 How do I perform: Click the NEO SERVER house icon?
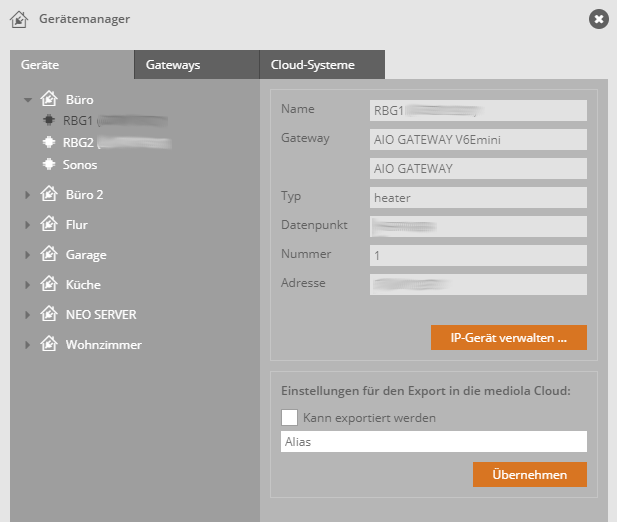click(48, 314)
